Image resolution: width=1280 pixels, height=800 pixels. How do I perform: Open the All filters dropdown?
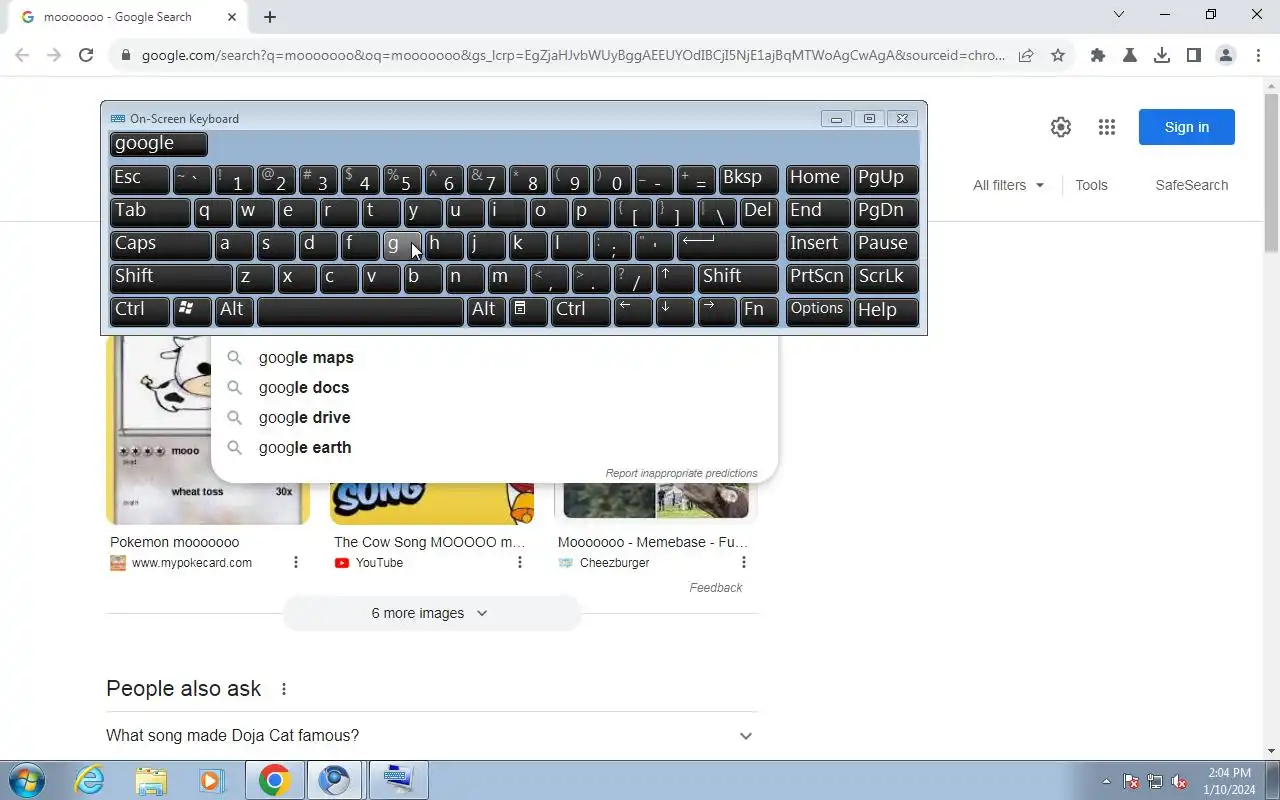click(x=1008, y=185)
